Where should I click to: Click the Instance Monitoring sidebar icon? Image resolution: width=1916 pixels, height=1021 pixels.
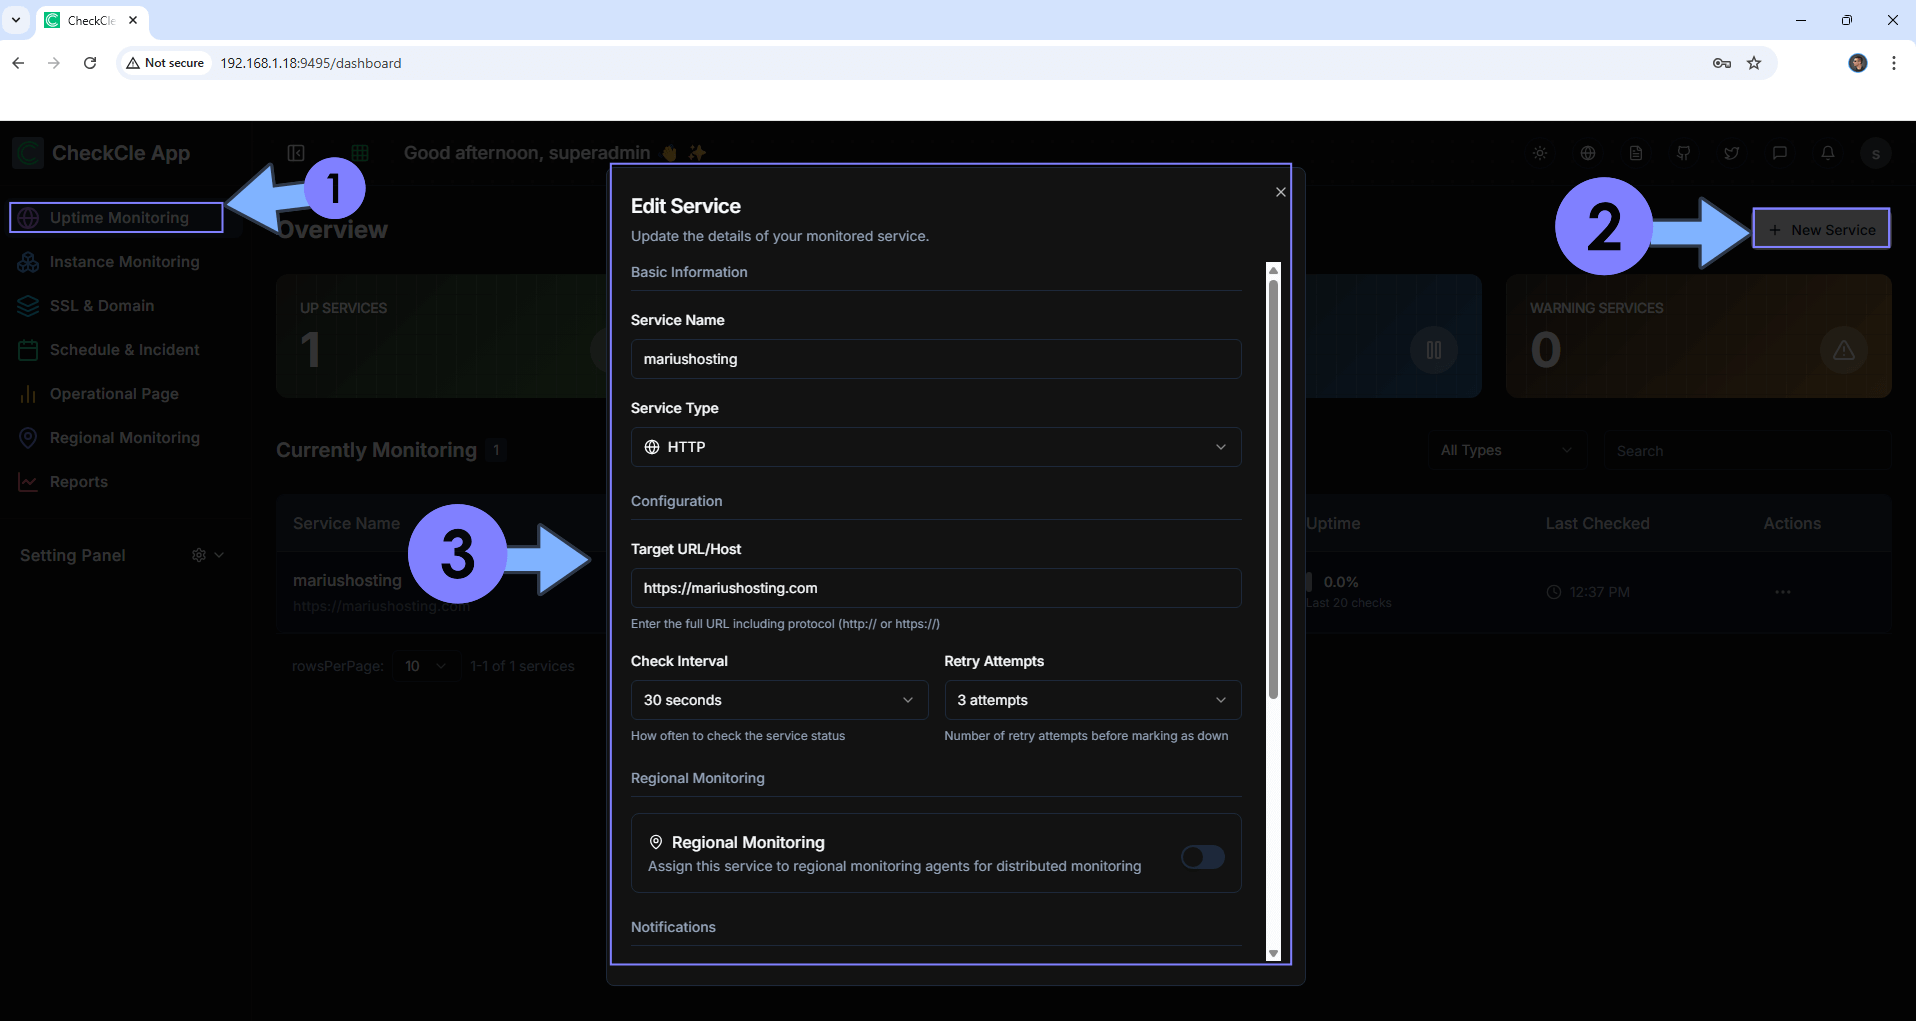point(28,262)
